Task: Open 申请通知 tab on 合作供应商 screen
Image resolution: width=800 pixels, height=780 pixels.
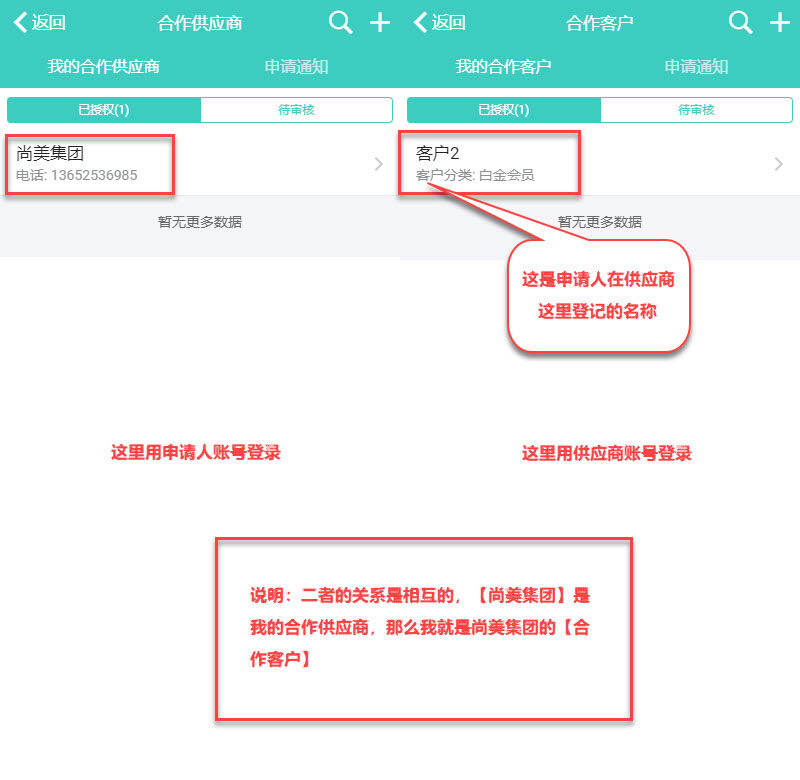Action: pyautogui.click(x=296, y=67)
